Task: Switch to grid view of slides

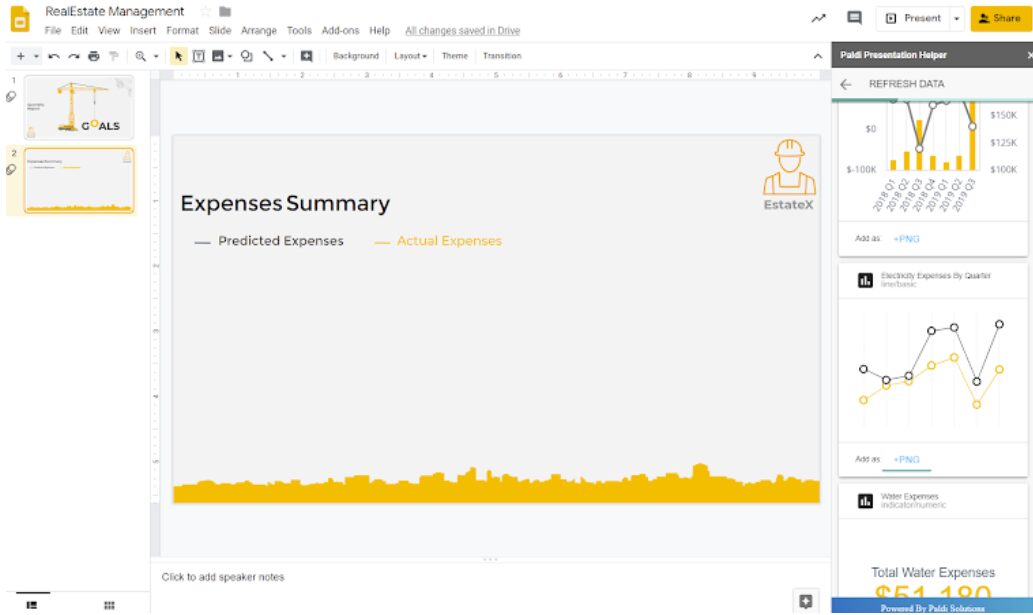Action: click(108, 603)
